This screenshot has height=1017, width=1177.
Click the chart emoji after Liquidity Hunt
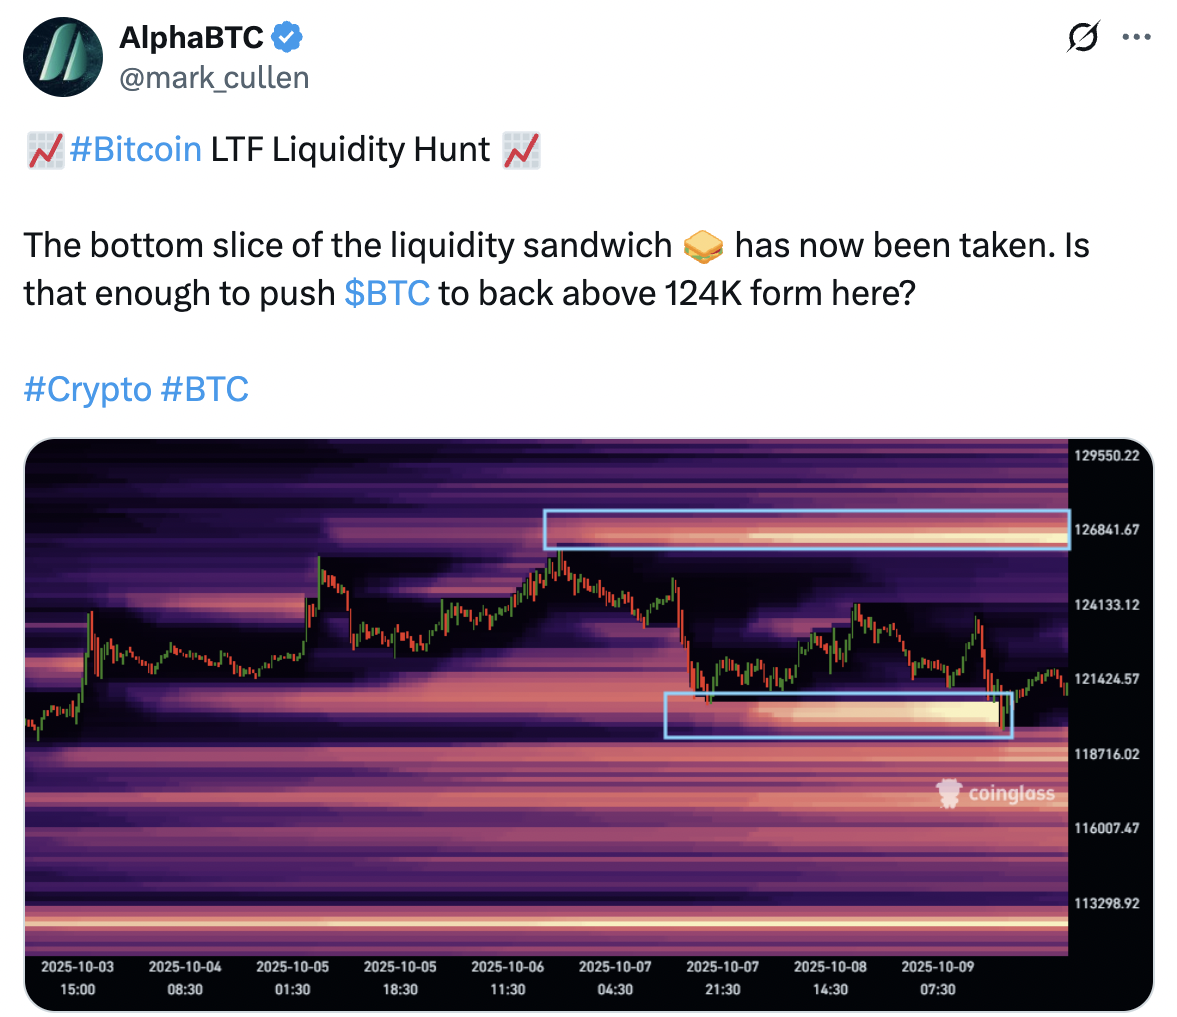pos(521,150)
